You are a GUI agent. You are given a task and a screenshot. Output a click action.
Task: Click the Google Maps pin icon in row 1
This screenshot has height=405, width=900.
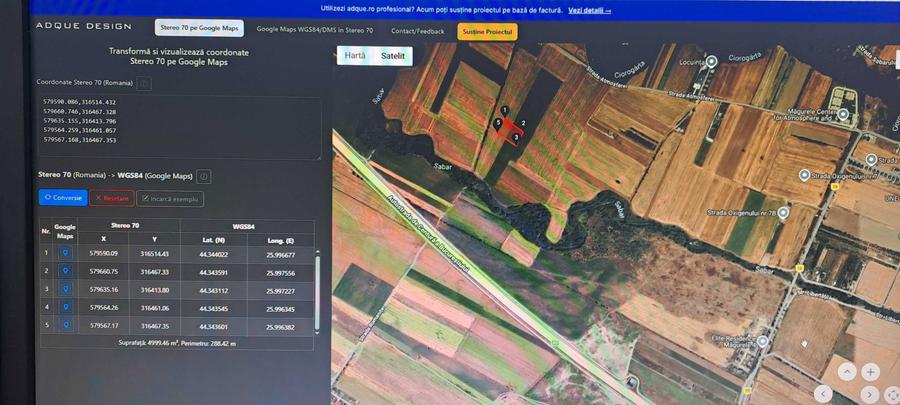tap(65, 253)
